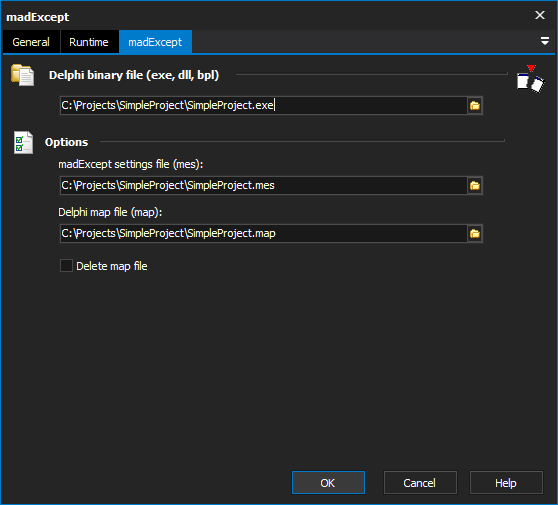Browse for the madExcept settings mes file
Viewport: 558px width, 505px height.
(x=475, y=185)
